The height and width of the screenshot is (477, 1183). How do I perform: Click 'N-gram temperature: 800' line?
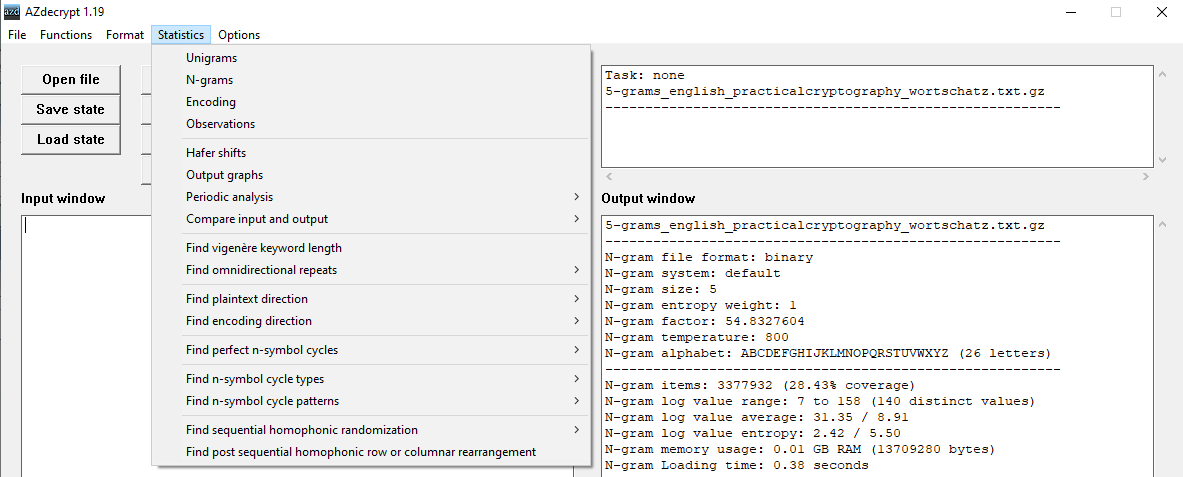(x=697, y=337)
